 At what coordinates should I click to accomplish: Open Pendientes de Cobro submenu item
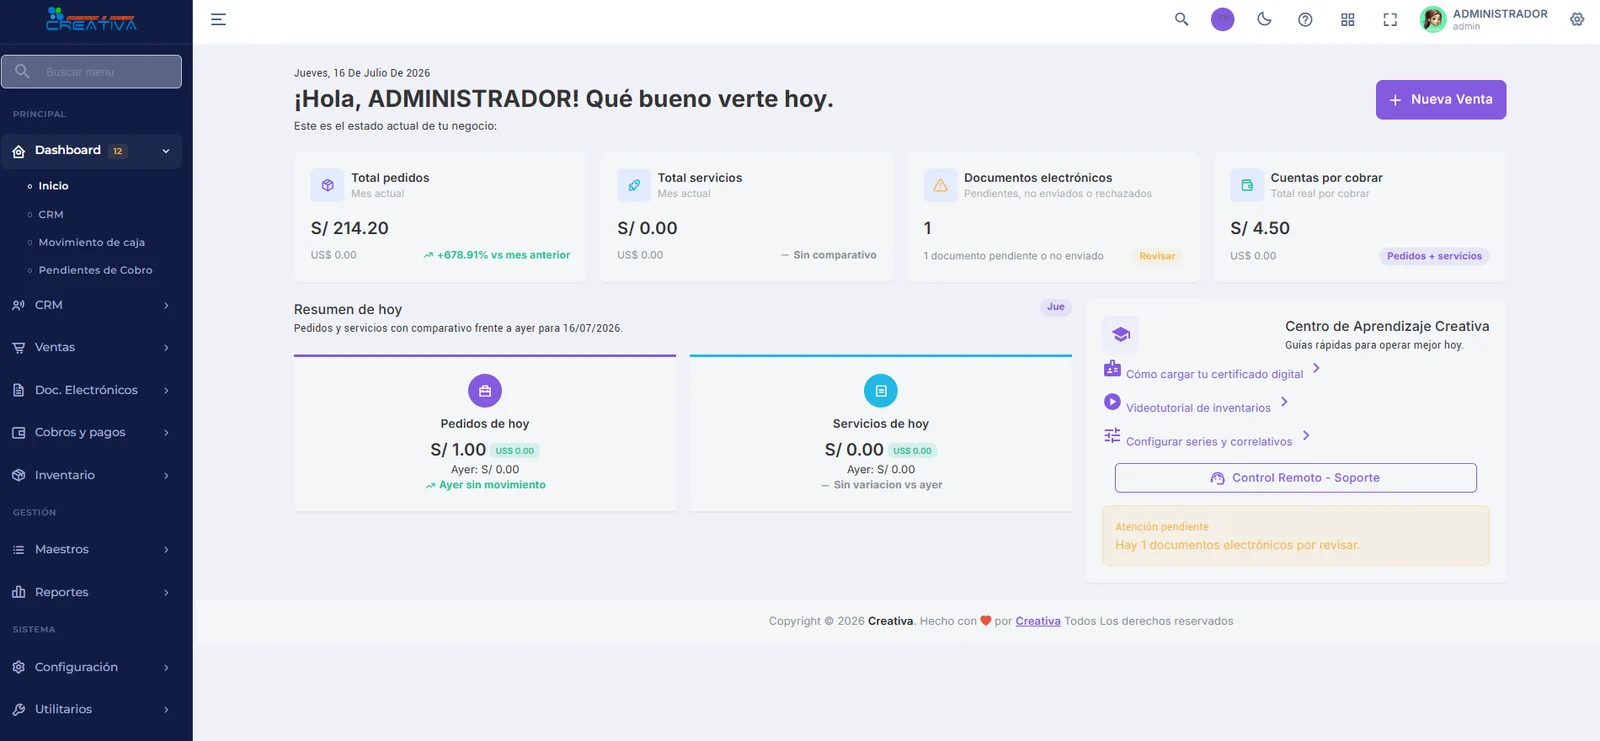[96, 270]
